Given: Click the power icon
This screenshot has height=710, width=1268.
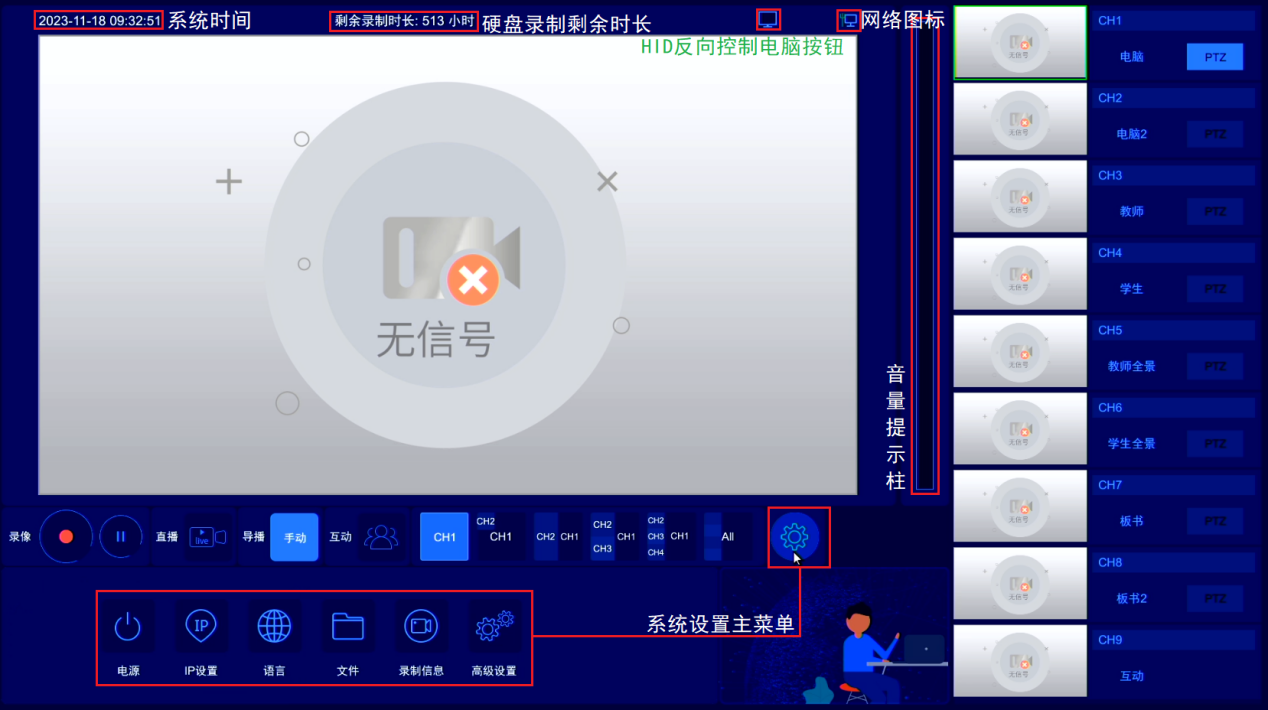Looking at the screenshot, I should (x=127, y=627).
